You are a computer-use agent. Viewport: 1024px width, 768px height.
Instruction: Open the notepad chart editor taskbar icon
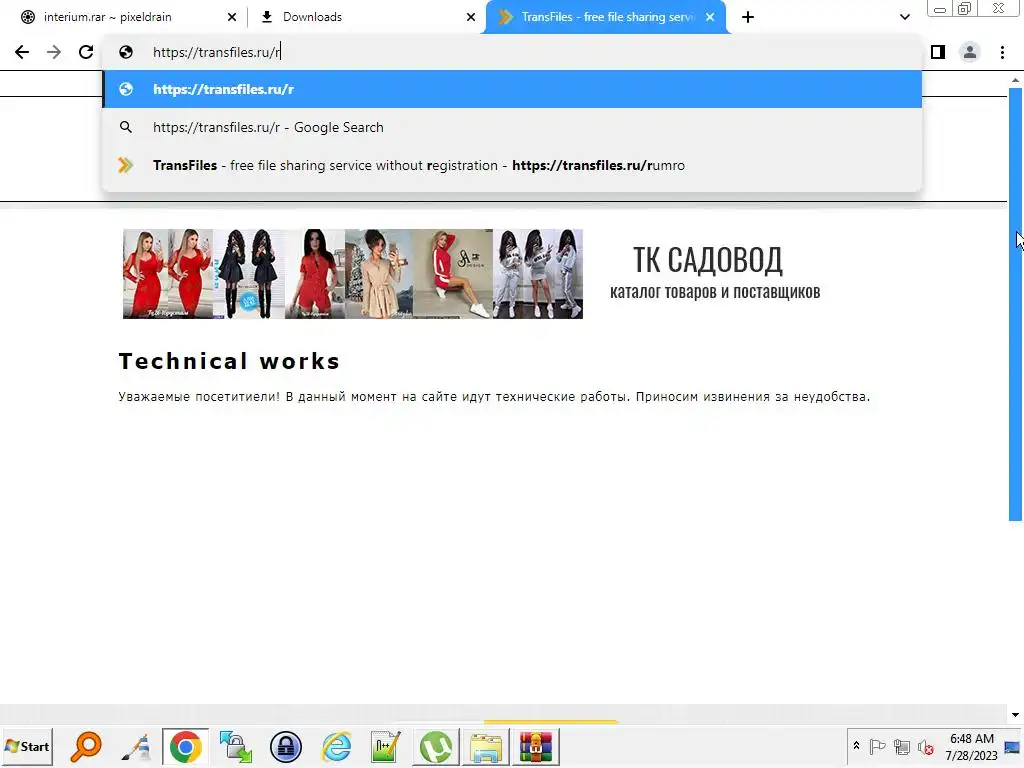point(385,746)
